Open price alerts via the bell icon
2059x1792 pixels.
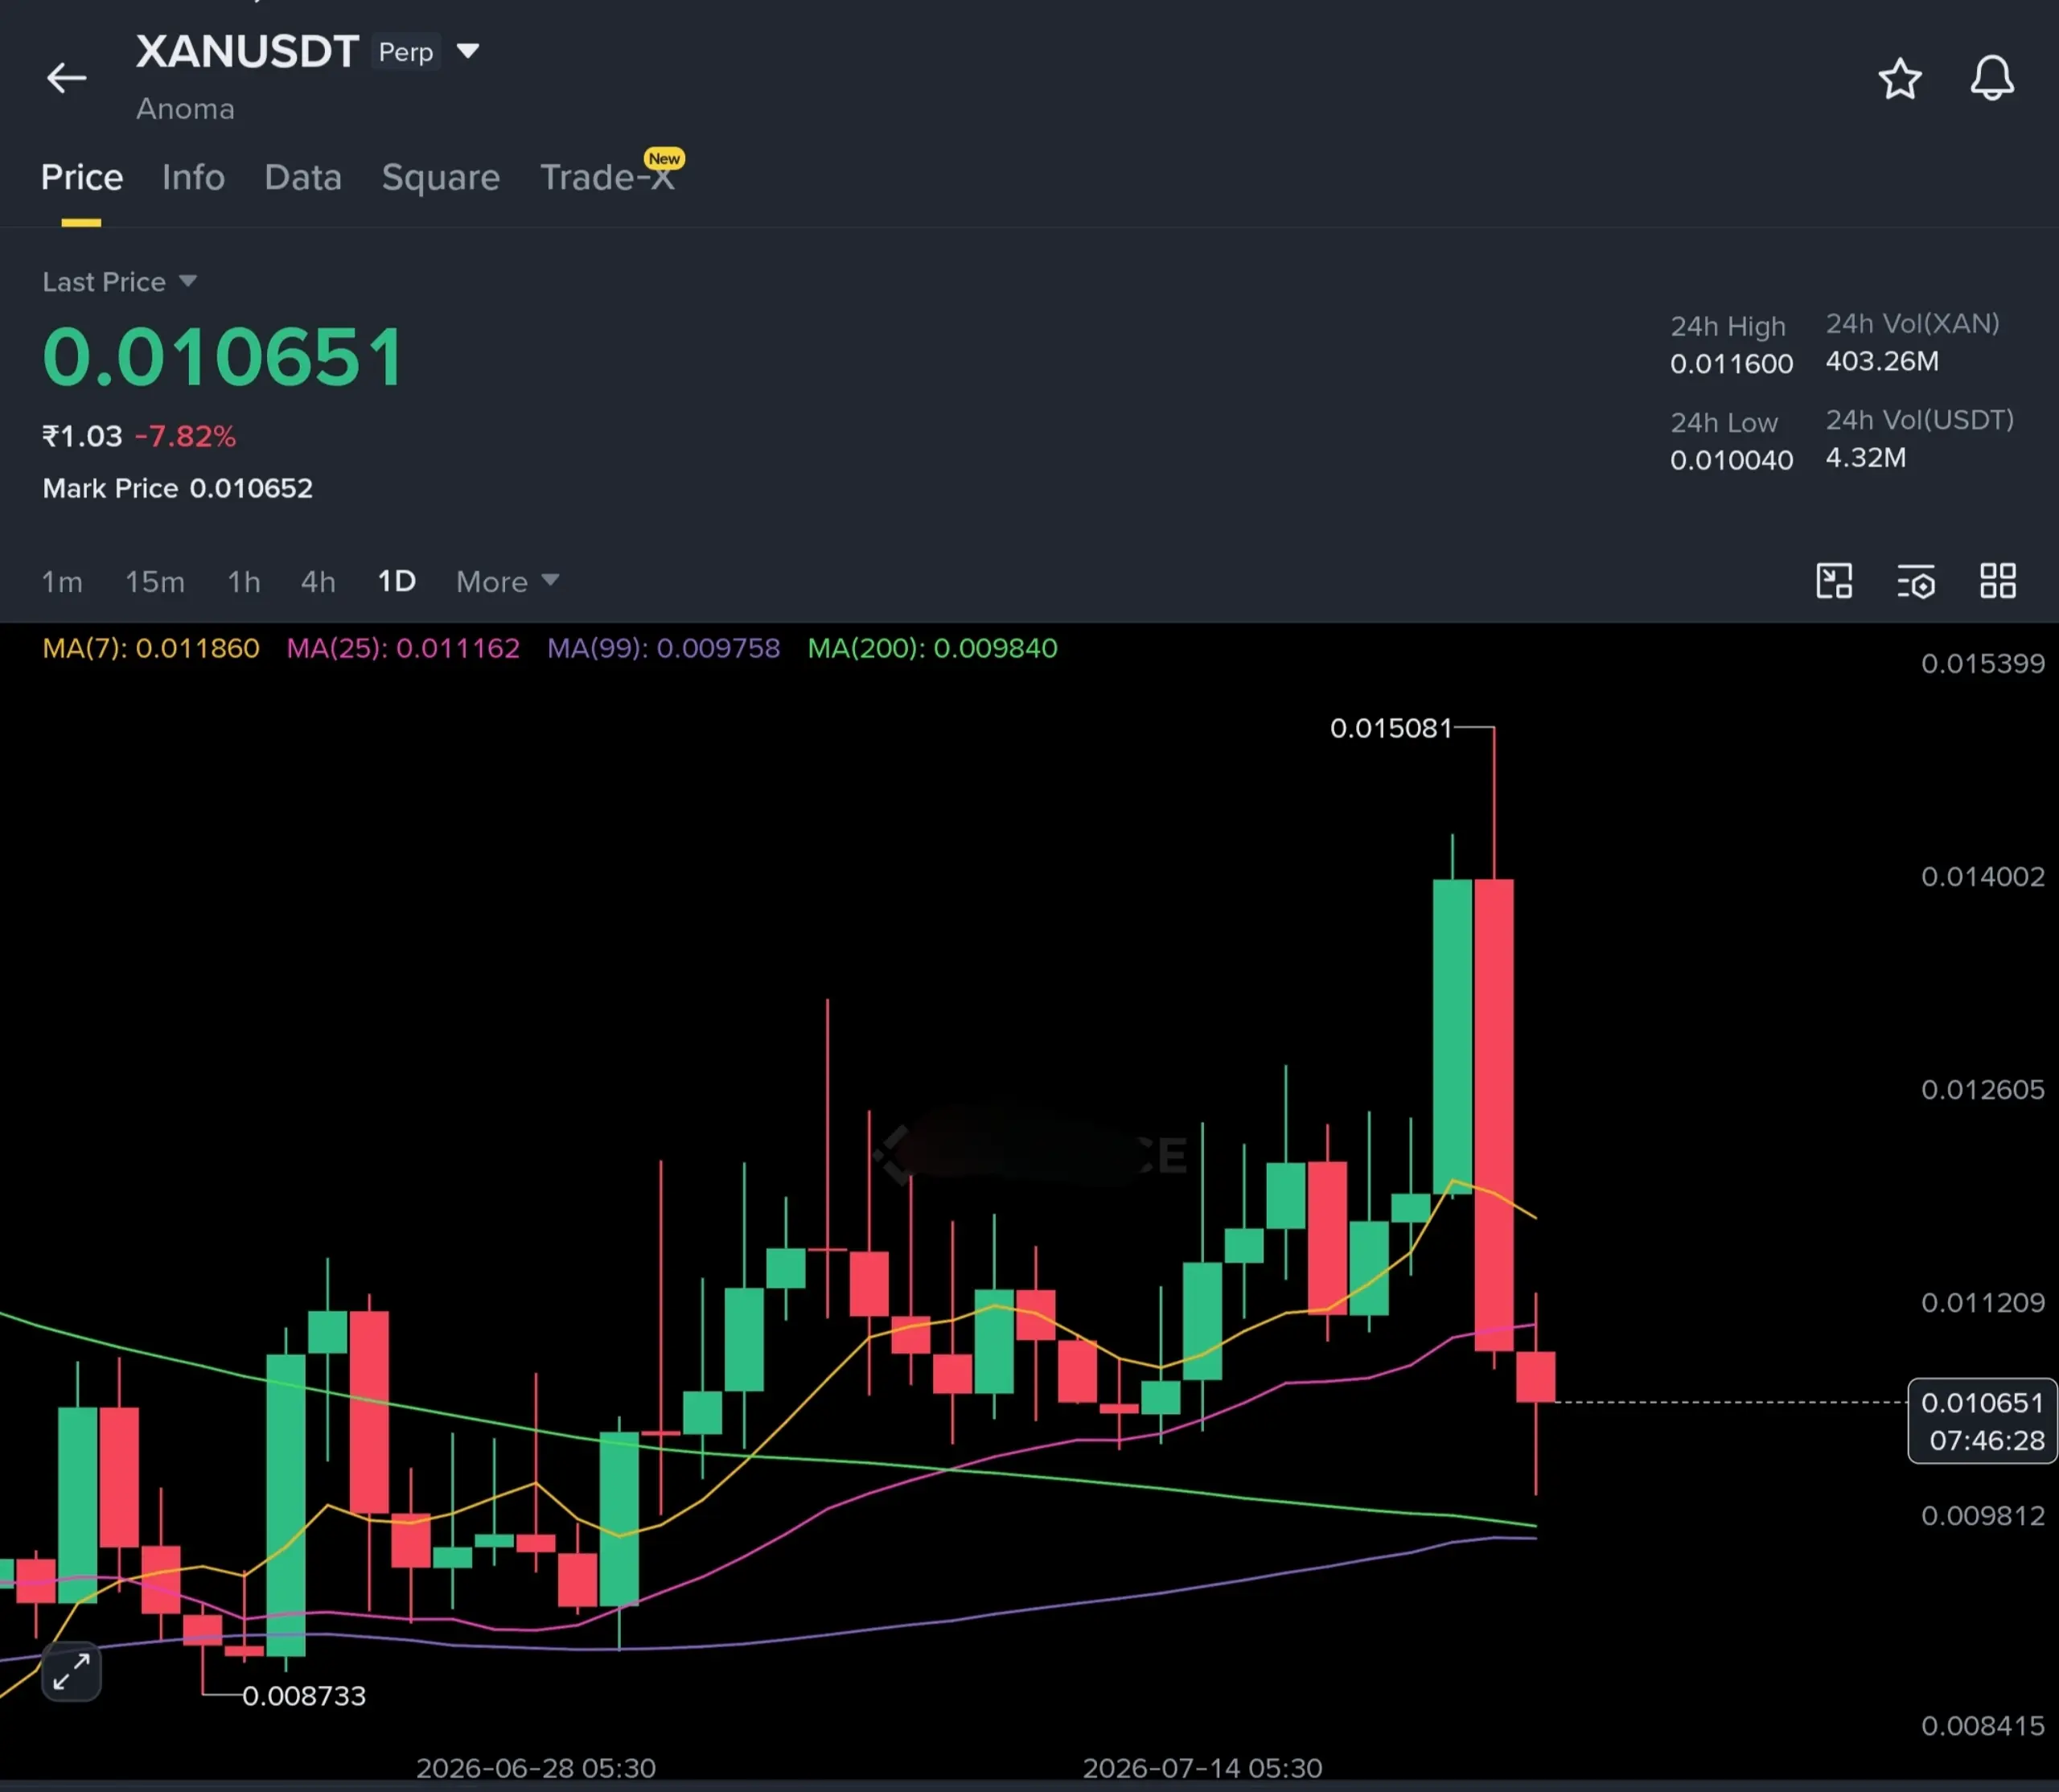(x=1992, y=78)
